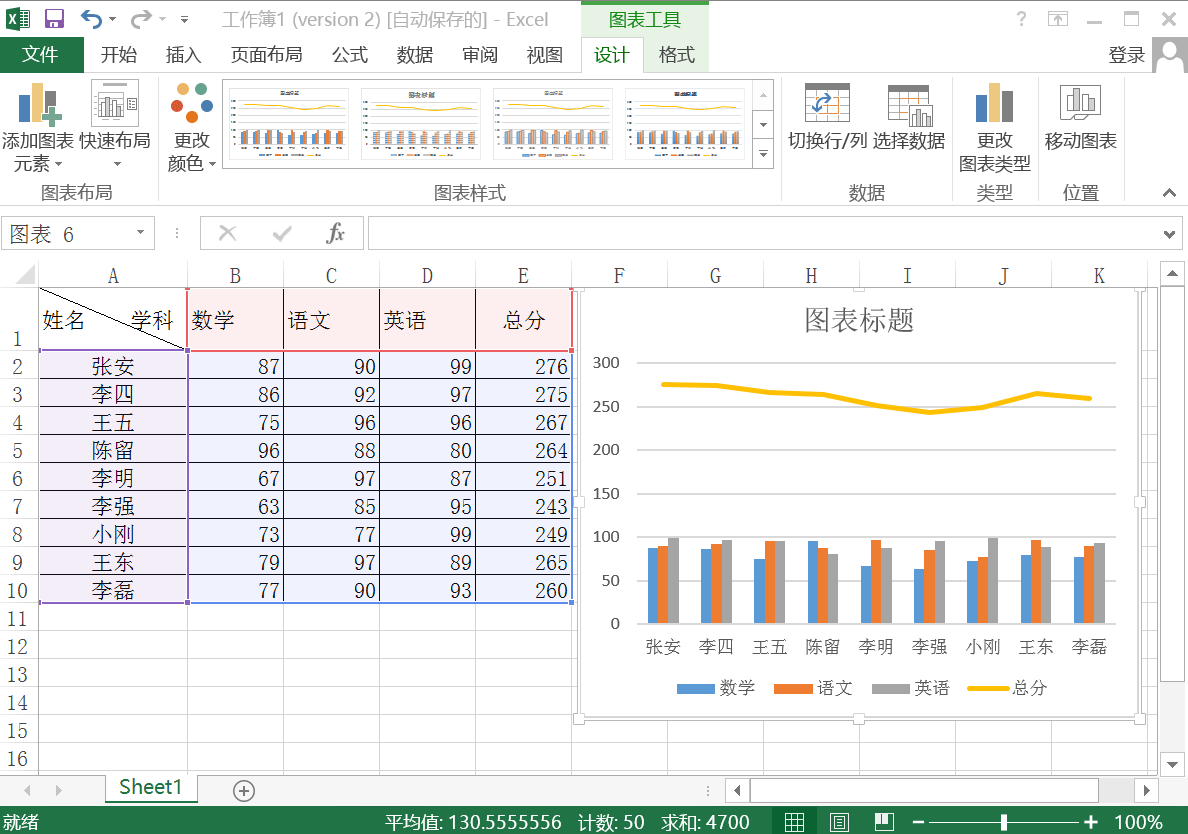1188x834 pixels.
Task: Click previous sheet navigation arrow
Action: 28,791
